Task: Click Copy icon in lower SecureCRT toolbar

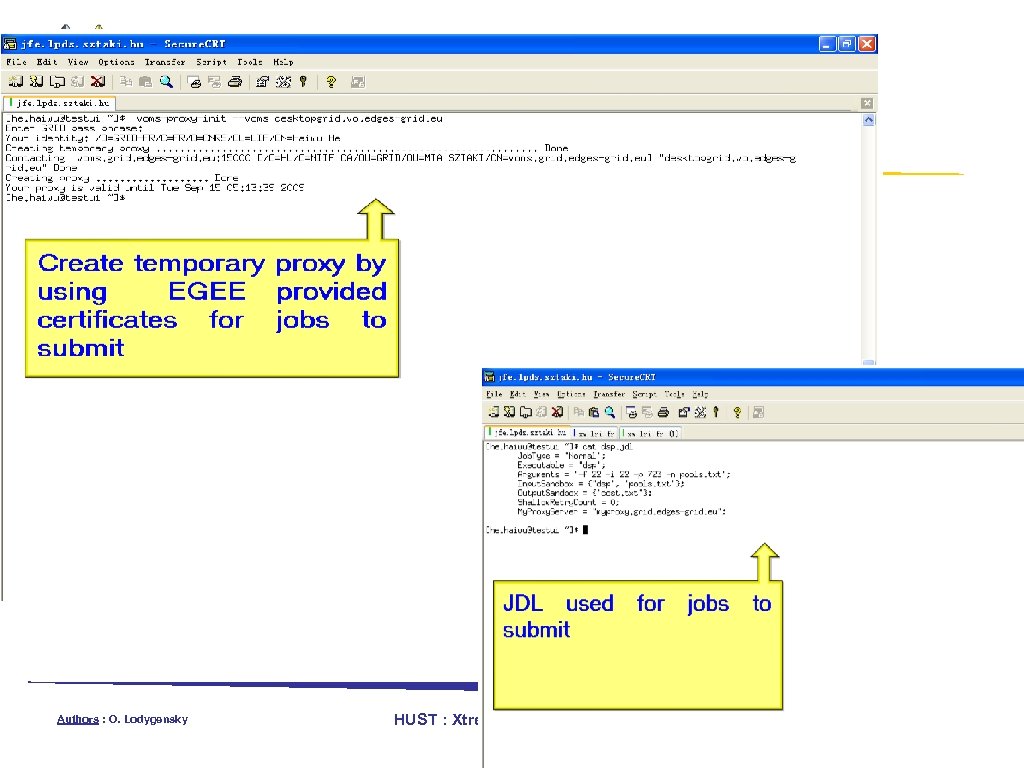Action: tap(579, 412)
